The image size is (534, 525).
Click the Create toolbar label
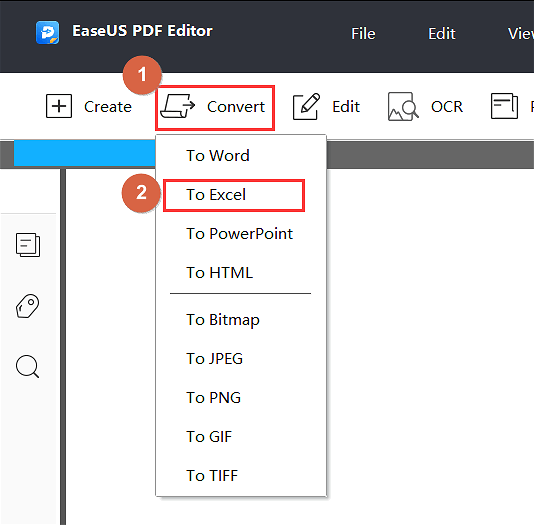point(108,107)
